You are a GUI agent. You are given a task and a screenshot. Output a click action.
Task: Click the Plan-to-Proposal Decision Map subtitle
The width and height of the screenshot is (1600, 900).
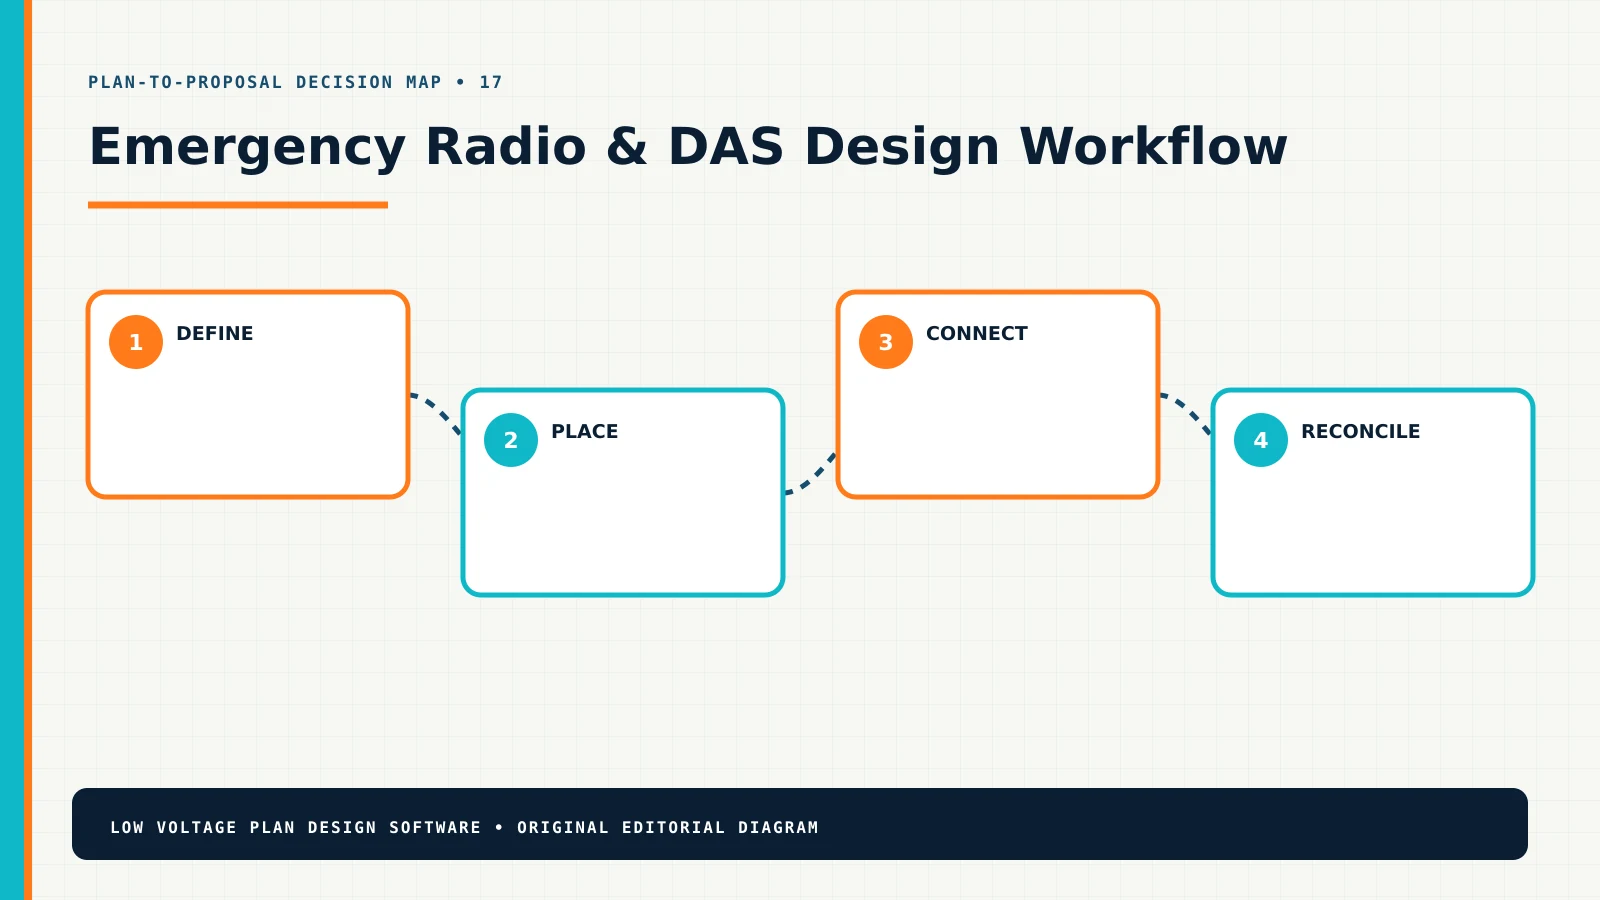click(x=295, y=82)
